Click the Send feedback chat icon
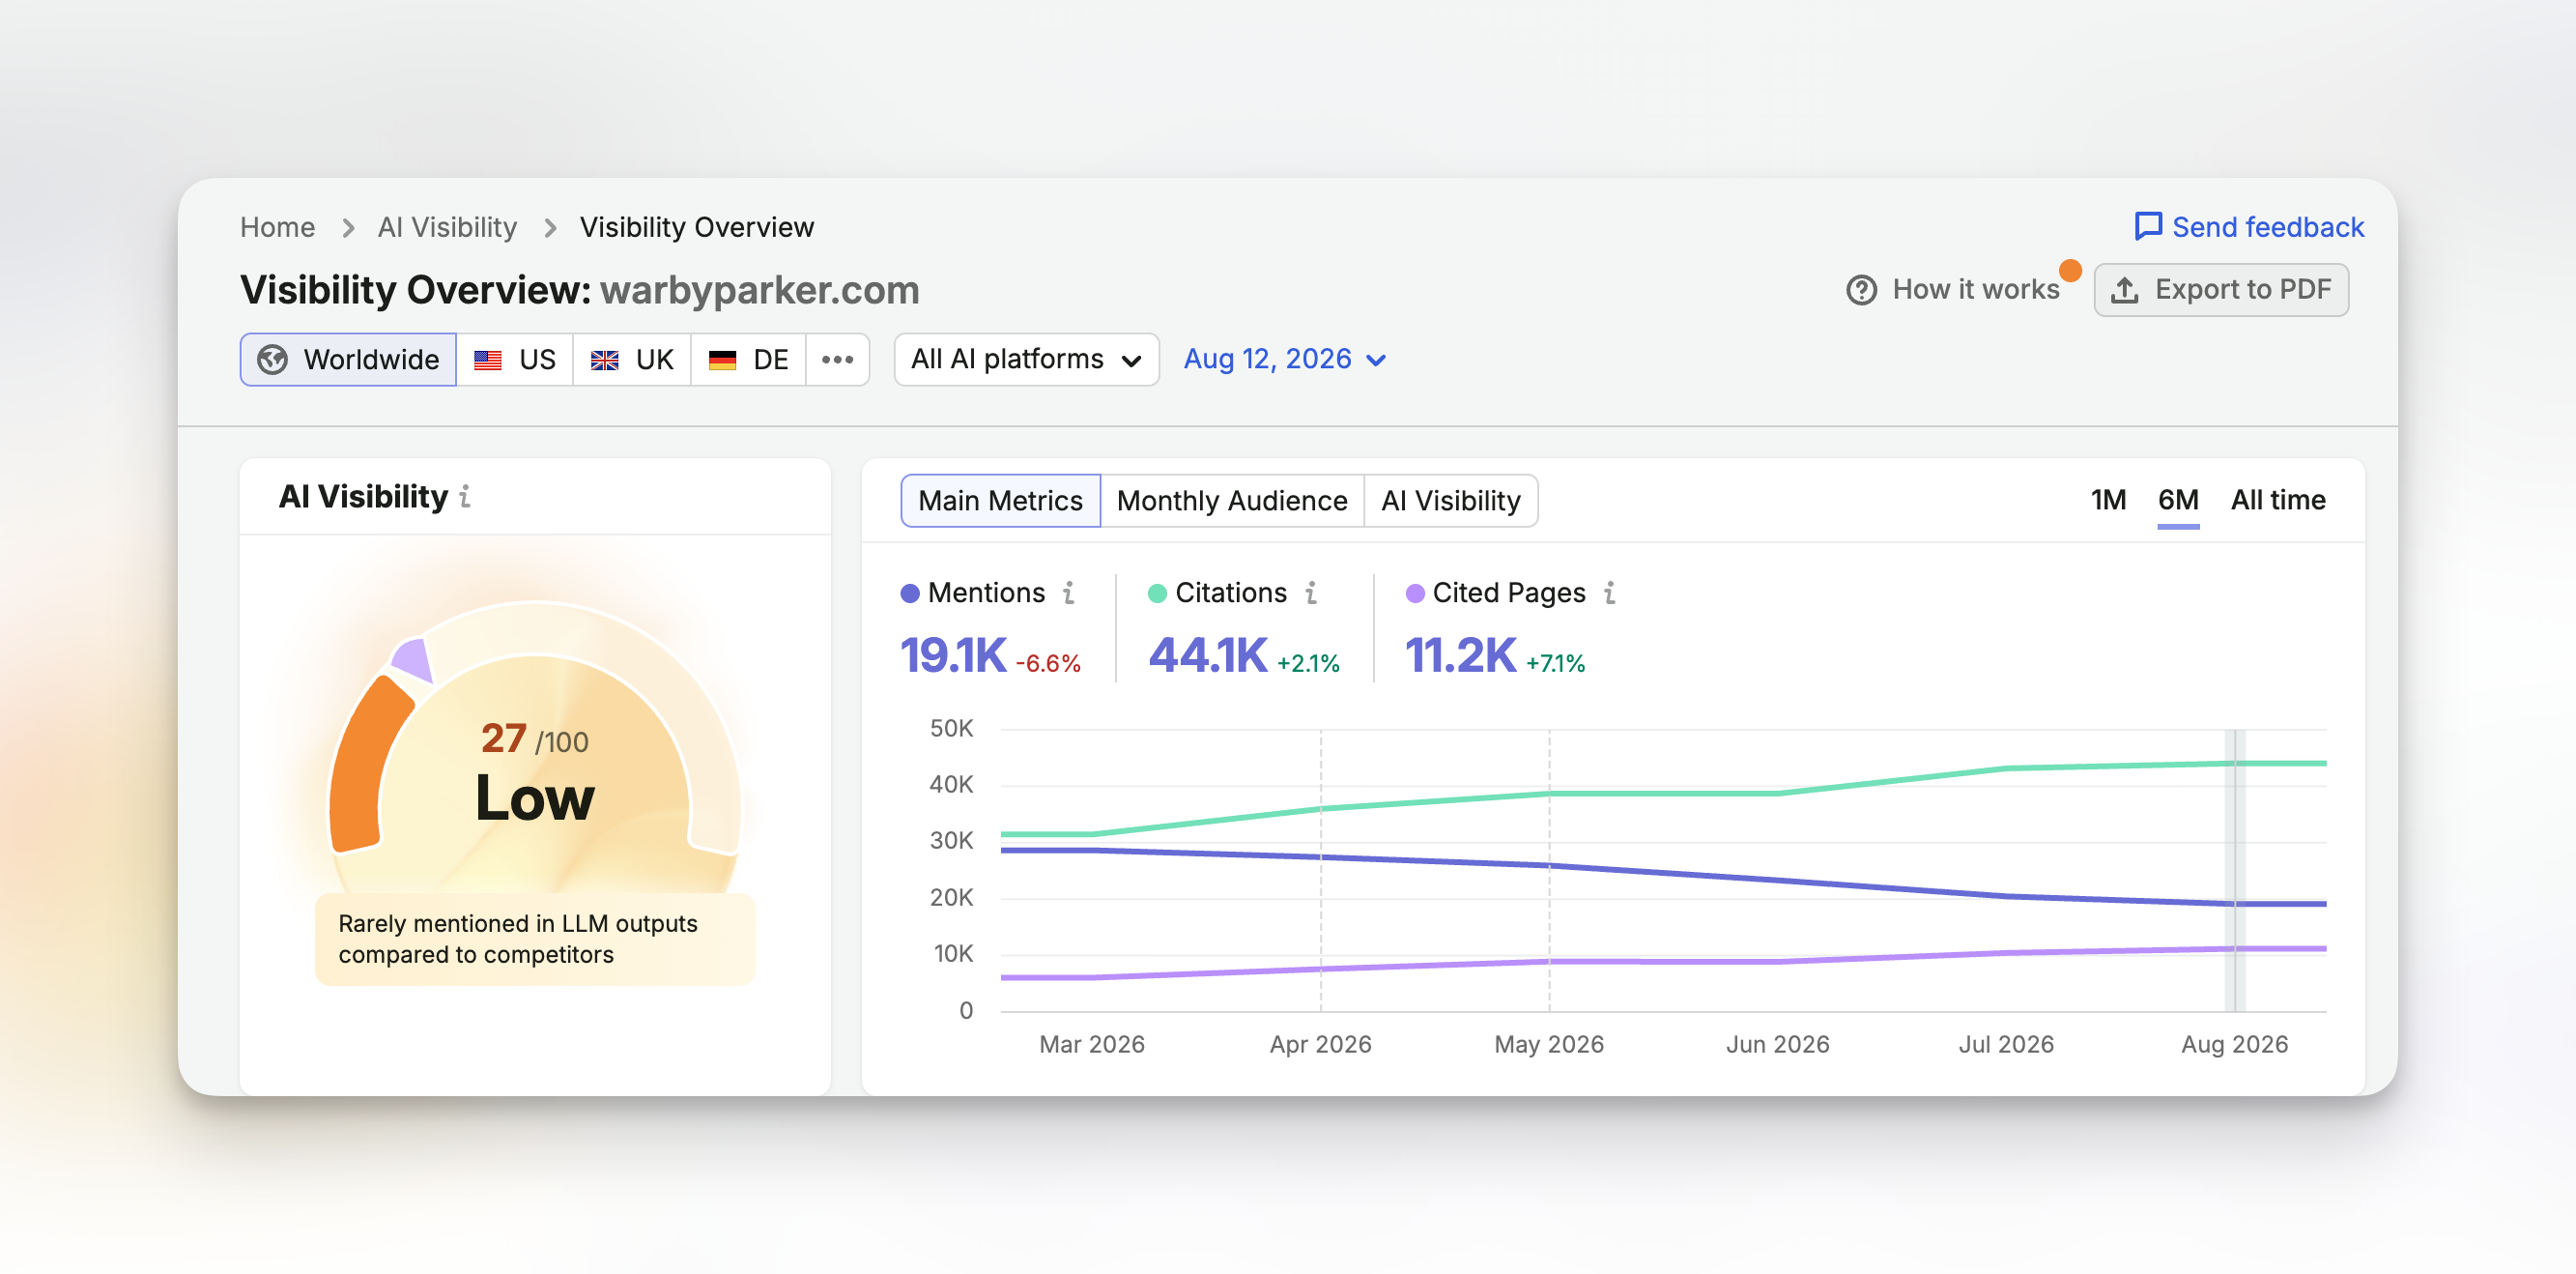 point(2147,227)
